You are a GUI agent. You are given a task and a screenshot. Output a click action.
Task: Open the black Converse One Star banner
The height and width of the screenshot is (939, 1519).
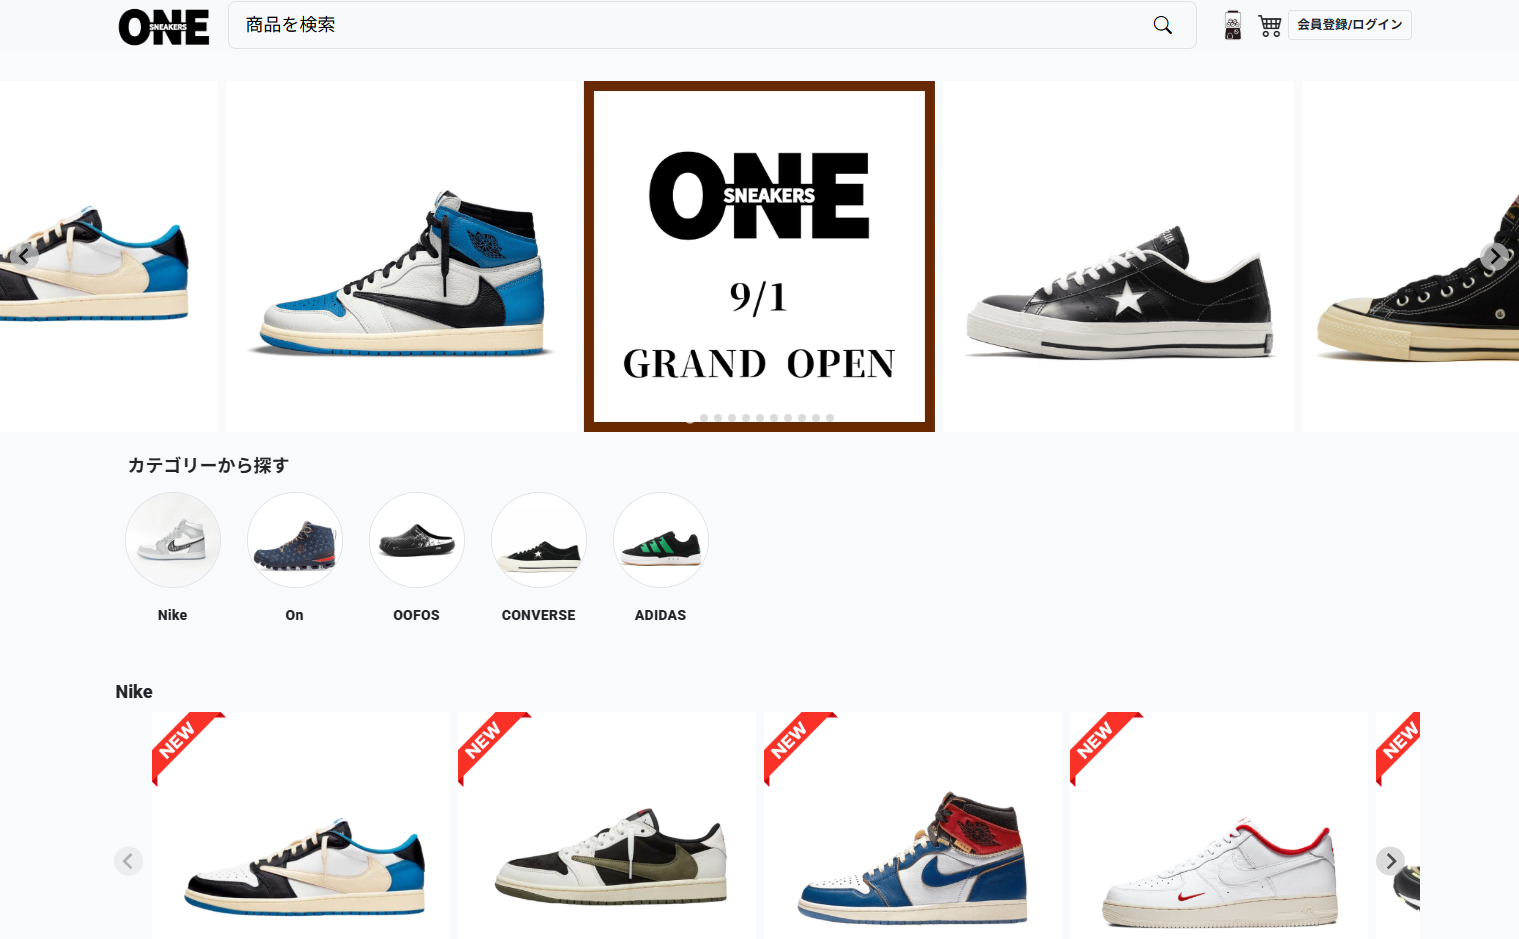1118,256
